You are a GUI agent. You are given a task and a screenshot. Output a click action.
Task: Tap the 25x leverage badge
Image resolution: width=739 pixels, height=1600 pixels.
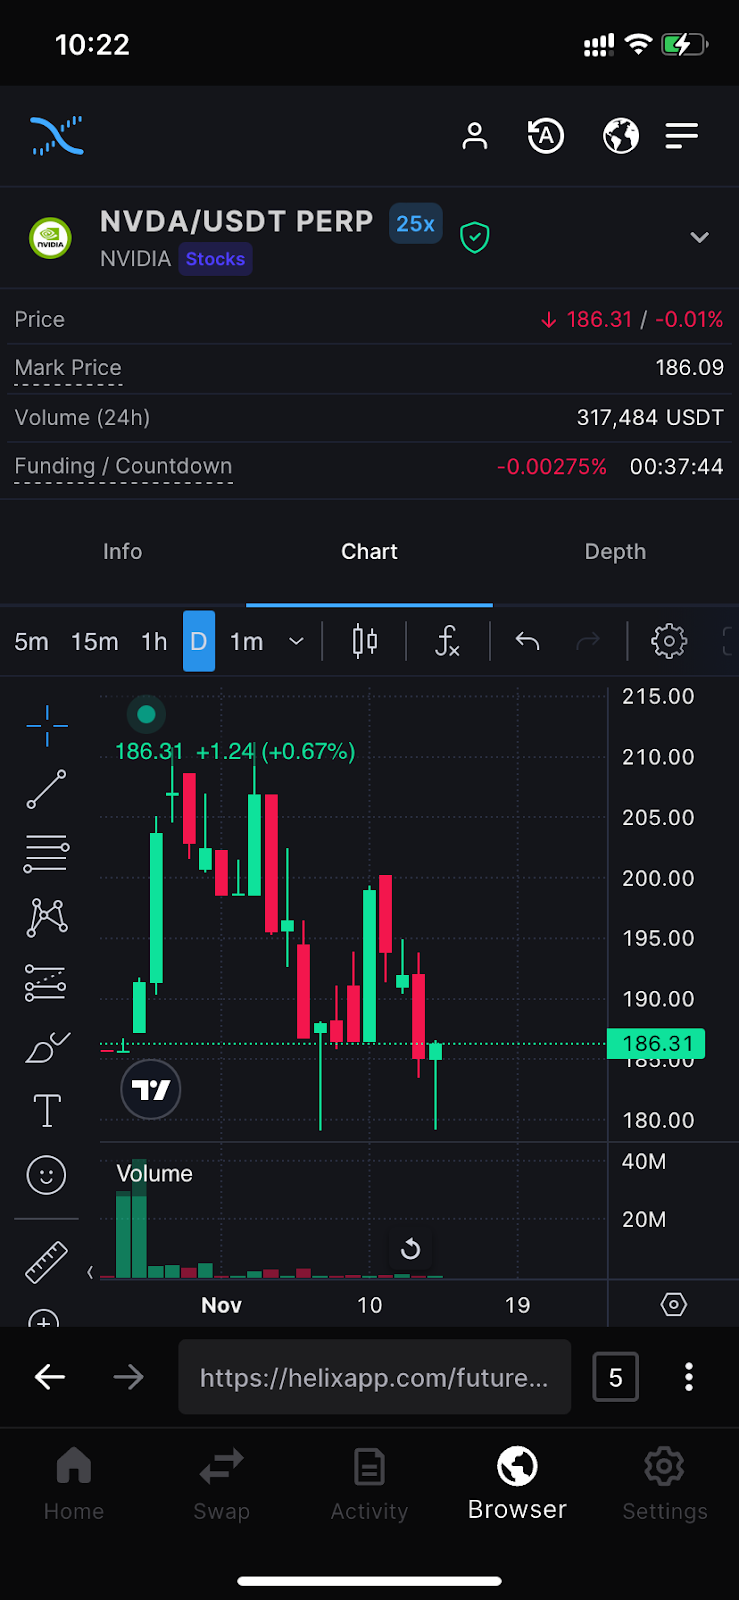(415, 224)
